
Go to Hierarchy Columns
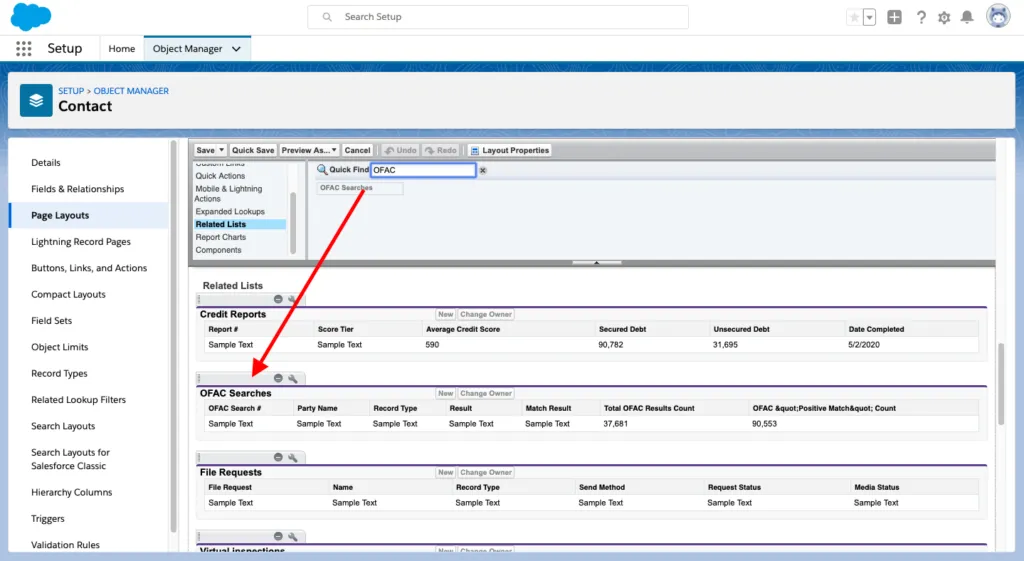(x=72, y=492)
